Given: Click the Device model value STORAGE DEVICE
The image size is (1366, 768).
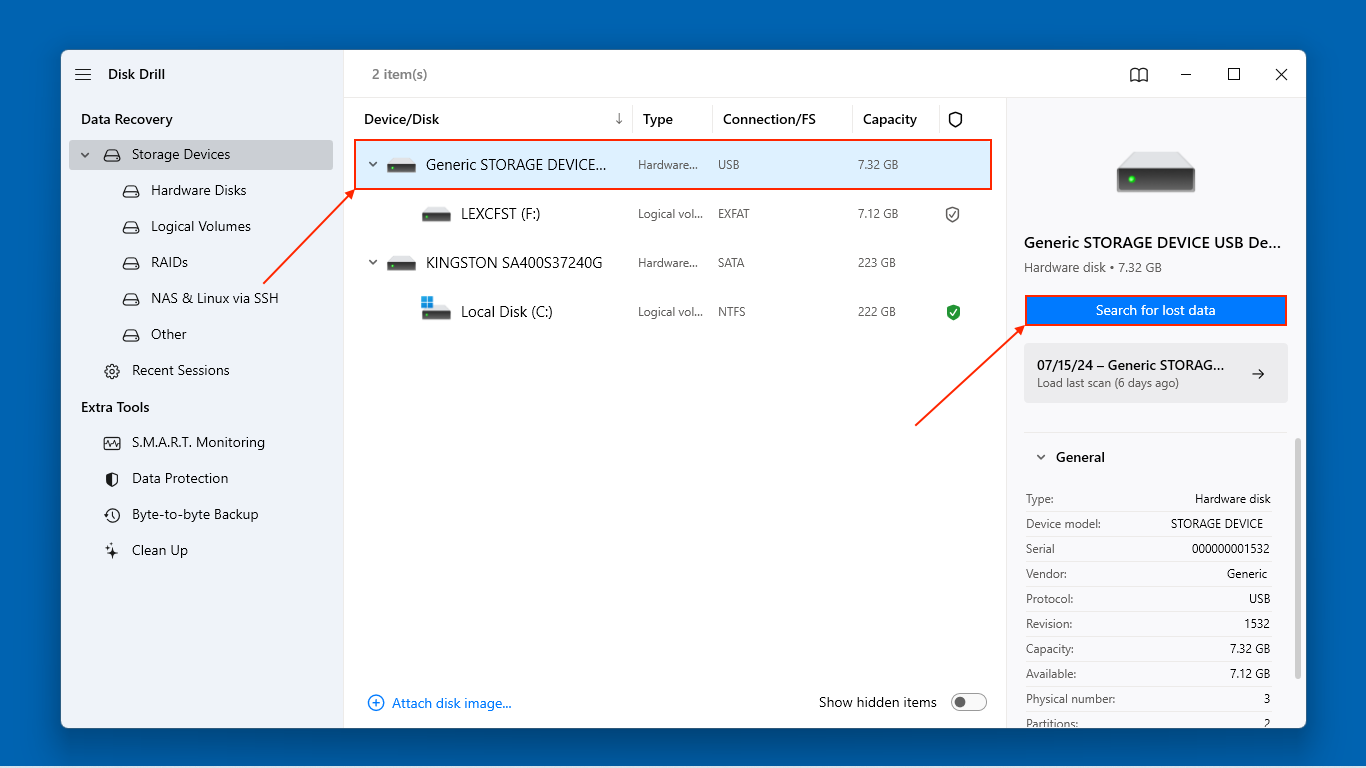Looking at the screenshot, I should (x=1216, y=524).
